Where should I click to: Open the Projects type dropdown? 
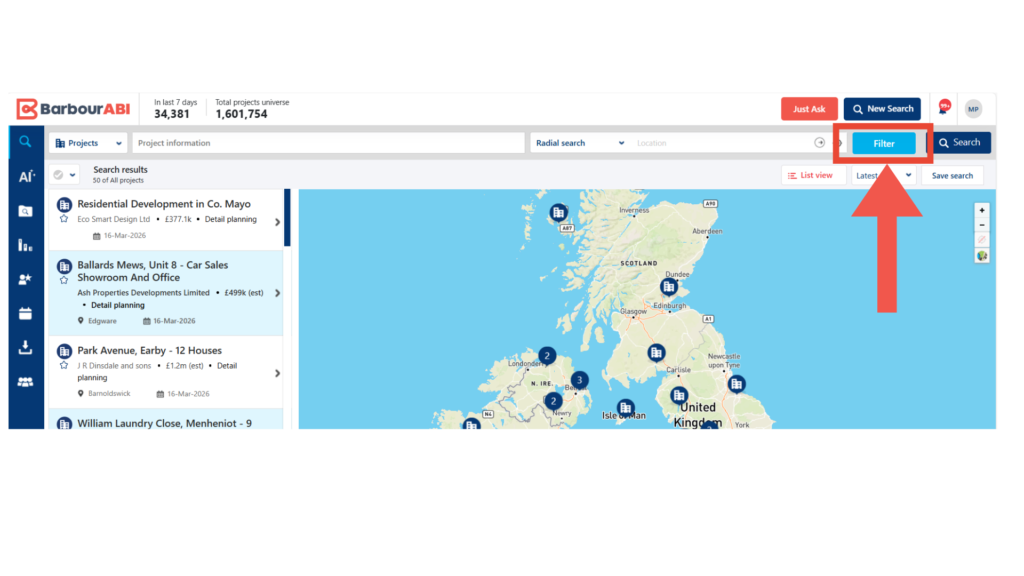click(x=88, y=143)
